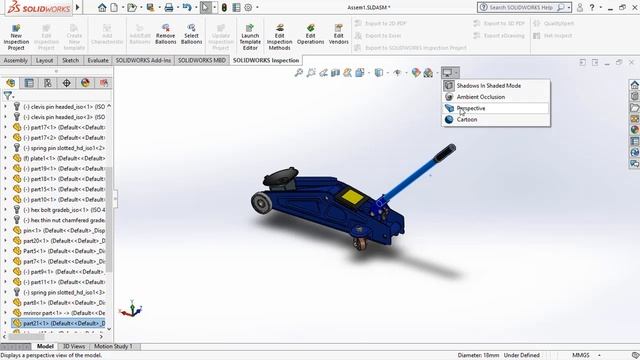Open Edit Operations
The image size is (640, 360).
(x=310, y=34)
